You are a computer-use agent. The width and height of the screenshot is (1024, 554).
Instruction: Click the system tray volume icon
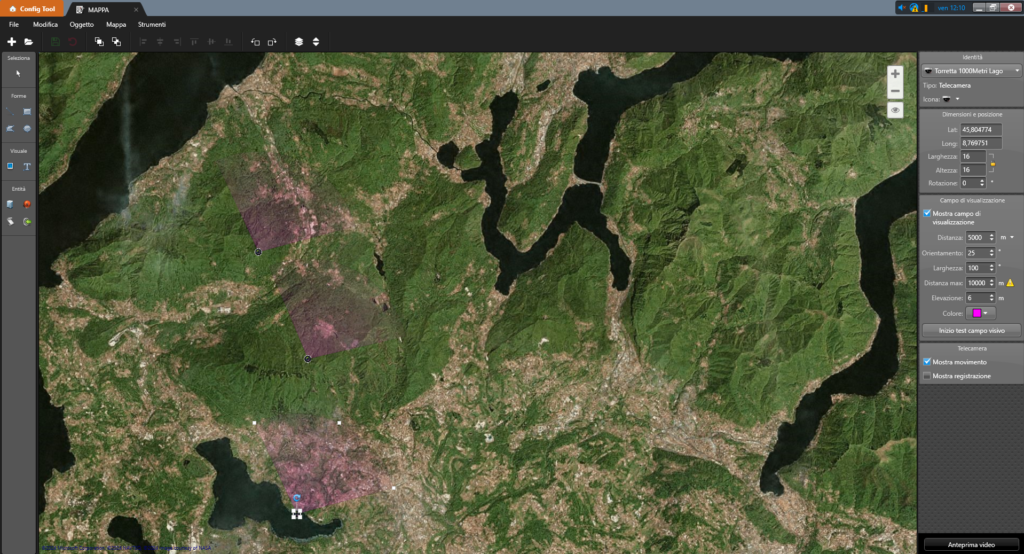pyautogui.click(x=902, y=8)
